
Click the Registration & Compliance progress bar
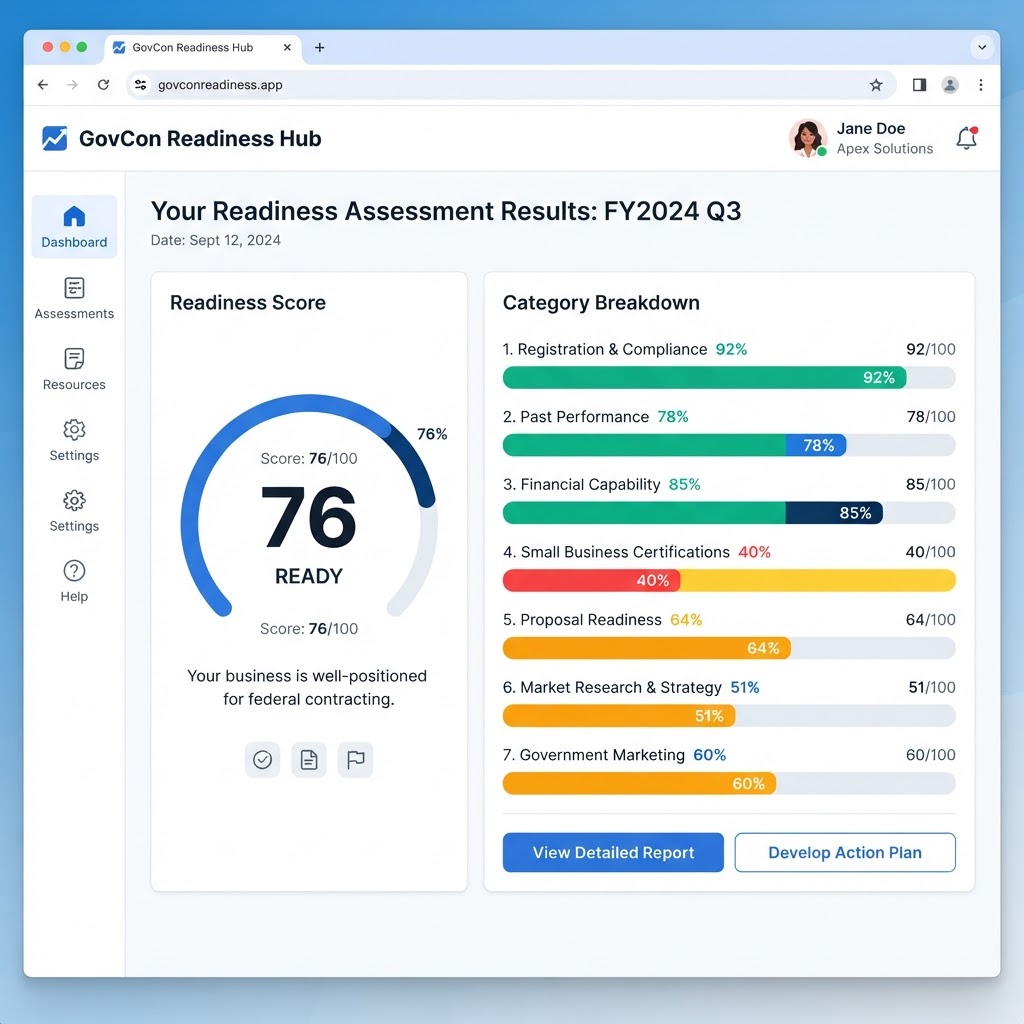coord(729,377)
